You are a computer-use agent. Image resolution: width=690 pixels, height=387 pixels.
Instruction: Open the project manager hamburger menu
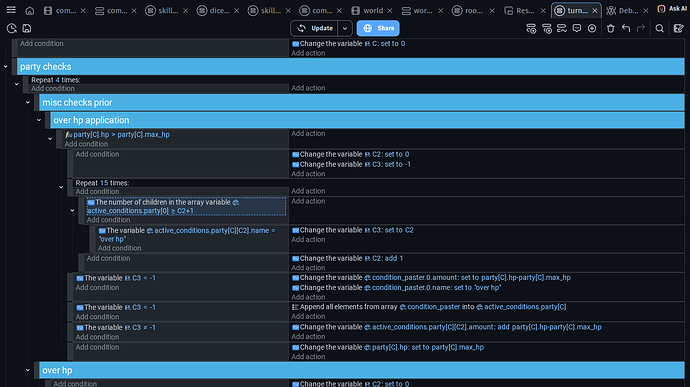point(11,10)
